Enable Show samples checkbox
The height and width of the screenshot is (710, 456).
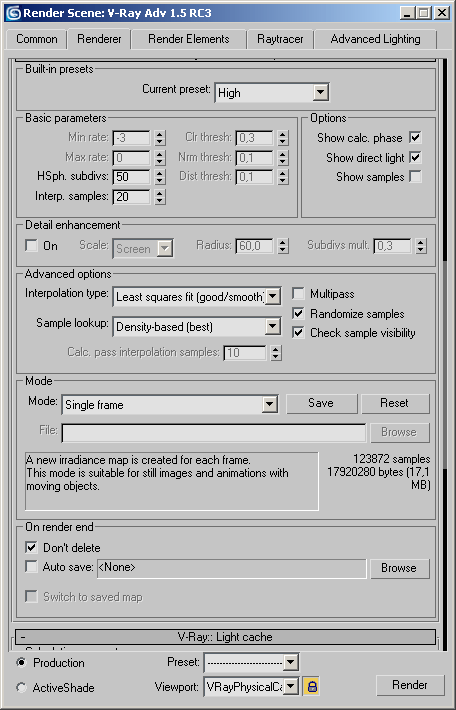[415, 177]
